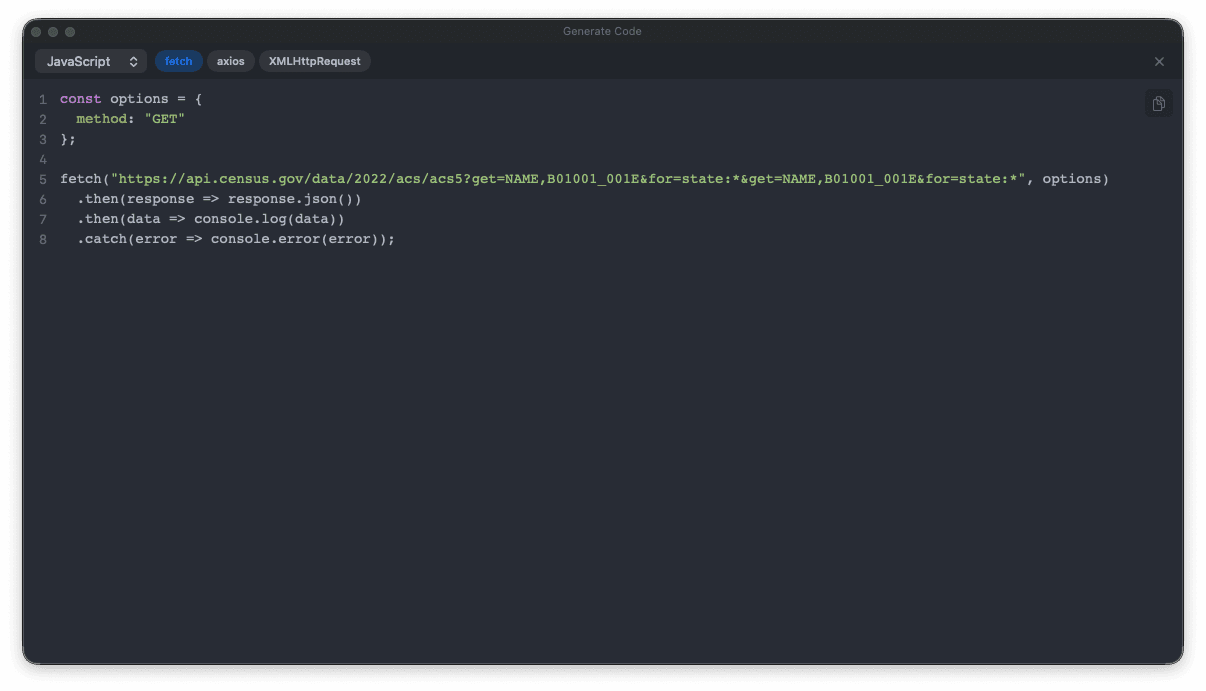Select the XMLHttpRequest tab

pos(313,61)
